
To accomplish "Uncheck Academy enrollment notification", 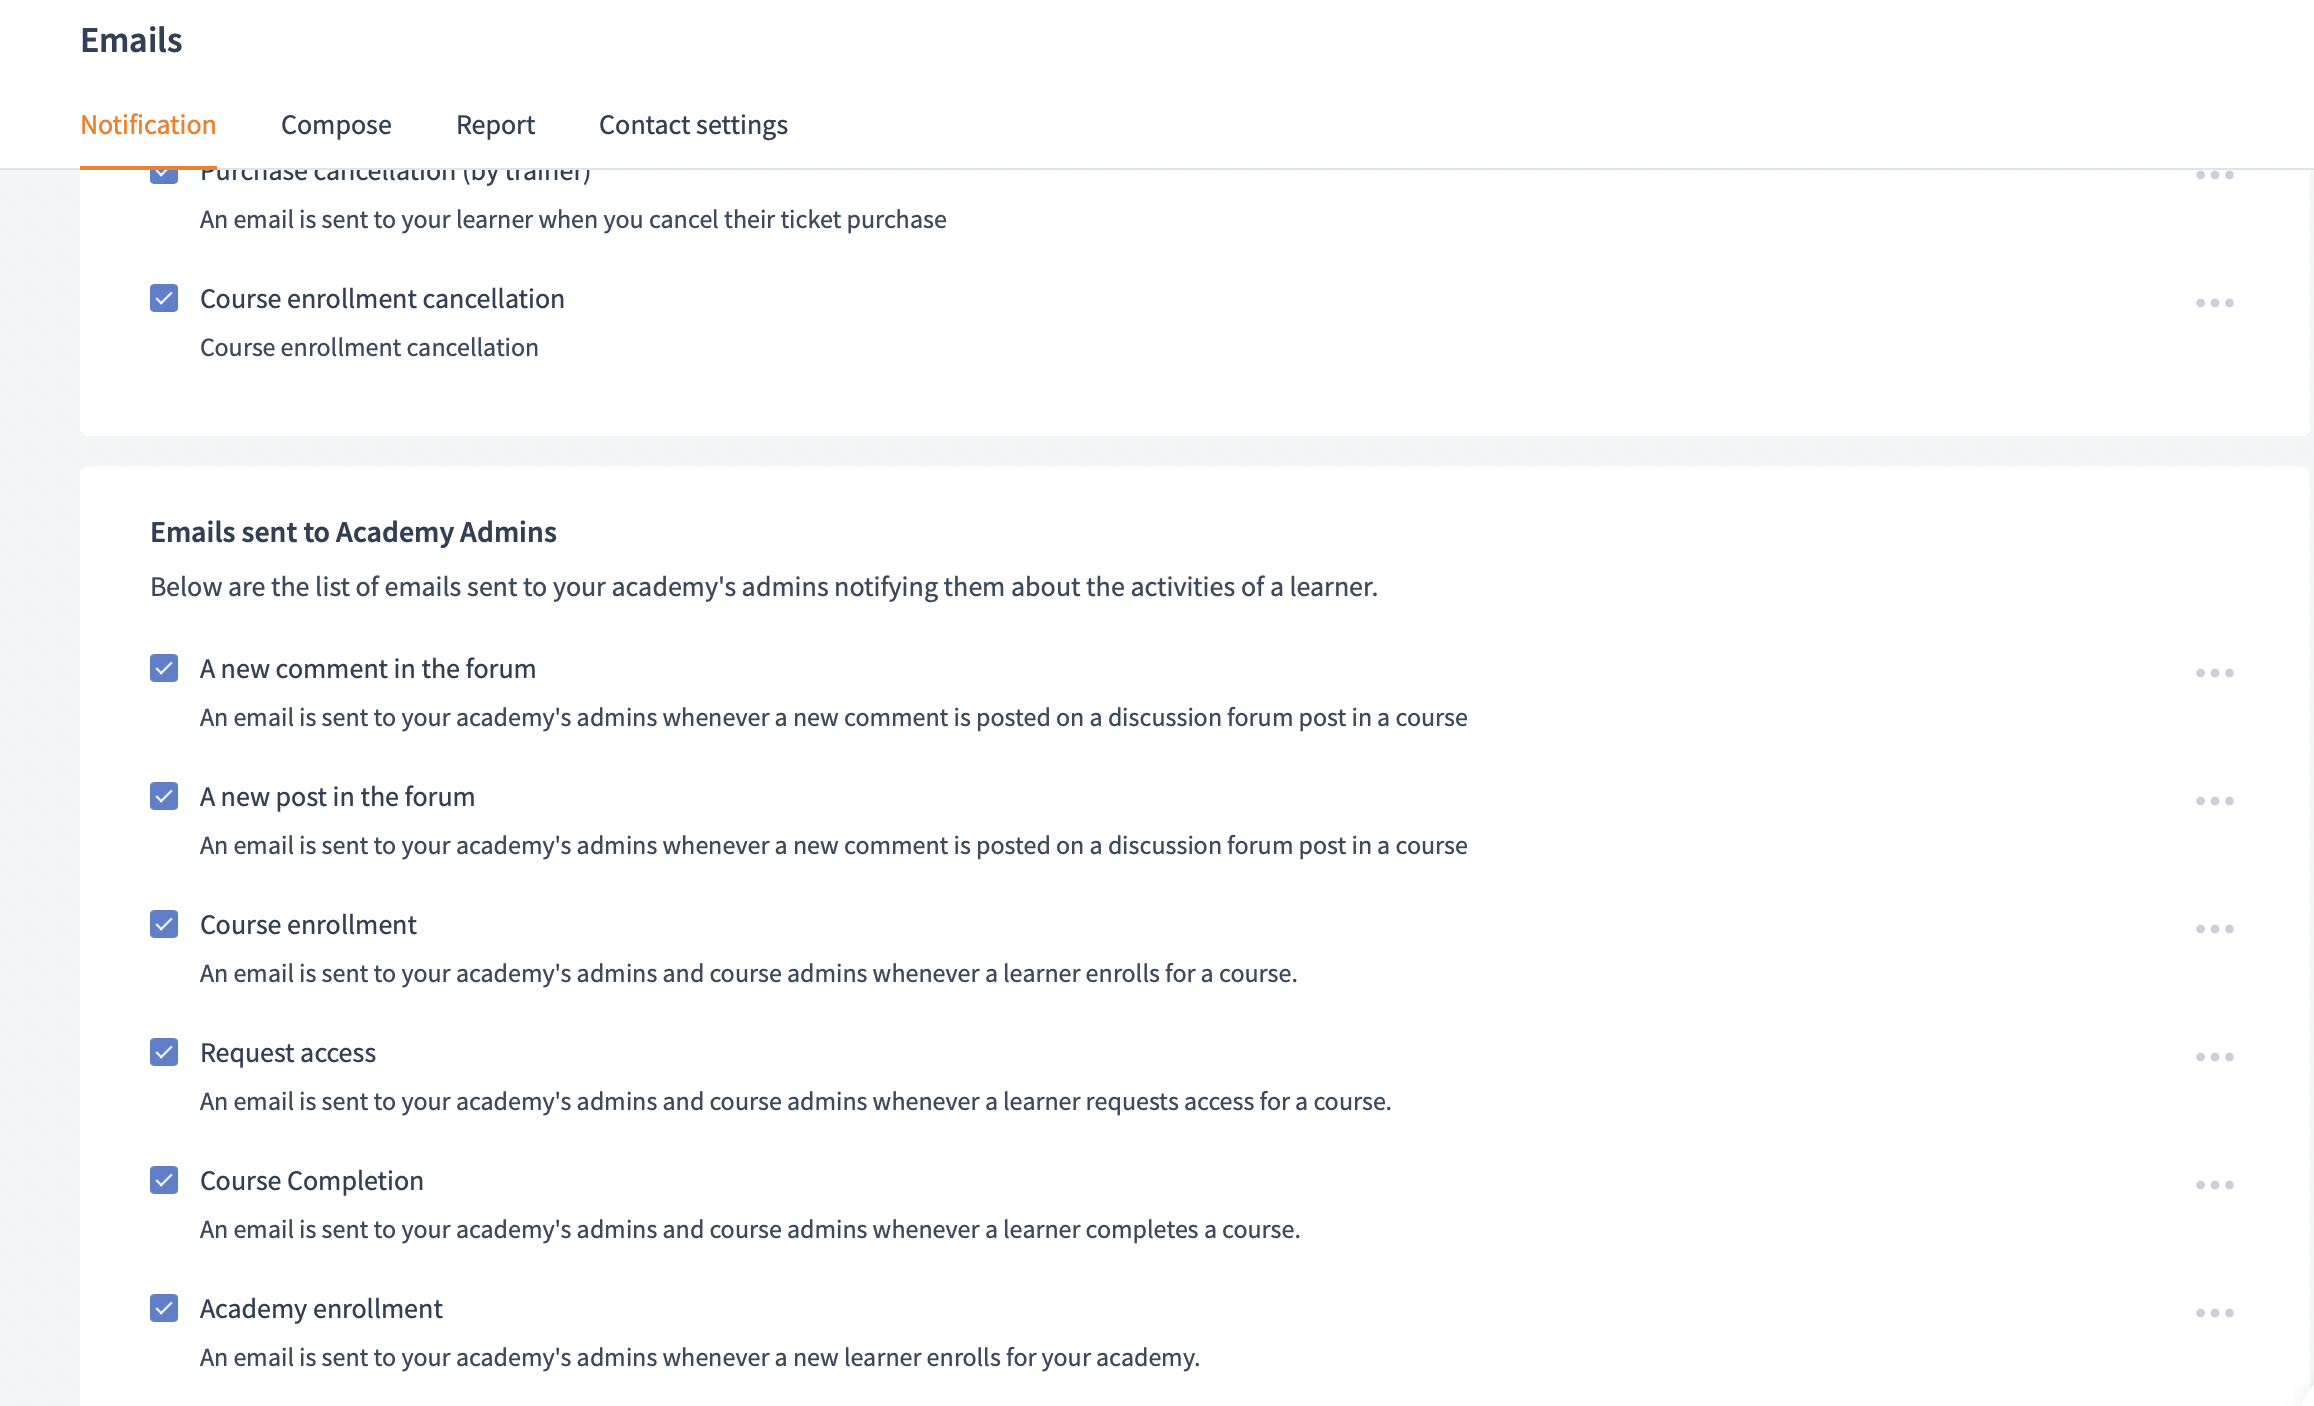I will click(164, 1308).
